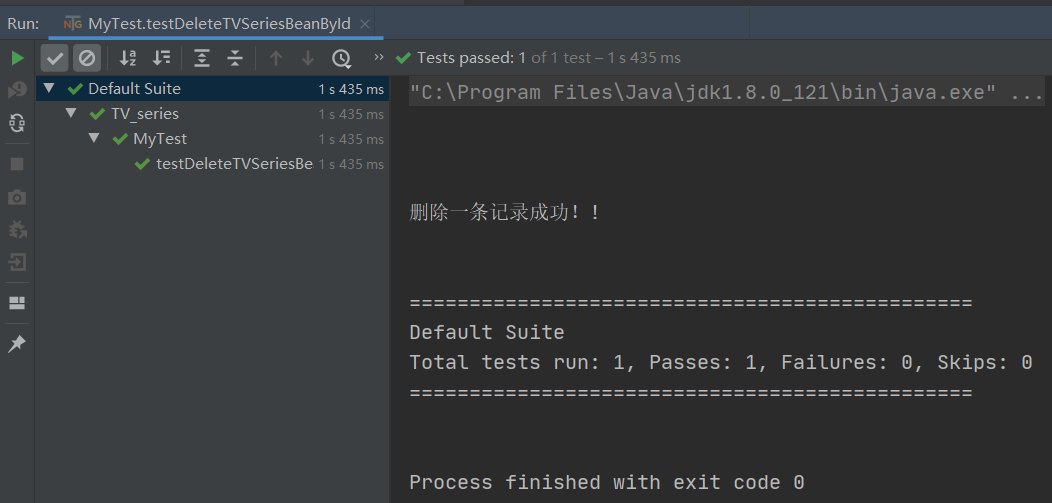The height and width of the screenshot is (503, 1052).
Task: Collapse the MyTest tree node
Action: point(94,139)
